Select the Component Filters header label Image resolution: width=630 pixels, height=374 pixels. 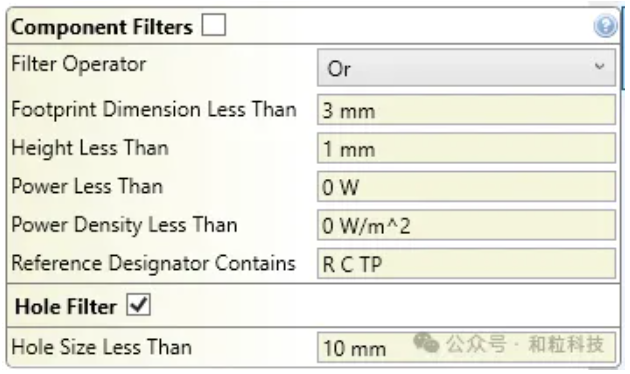coord(102,27)
